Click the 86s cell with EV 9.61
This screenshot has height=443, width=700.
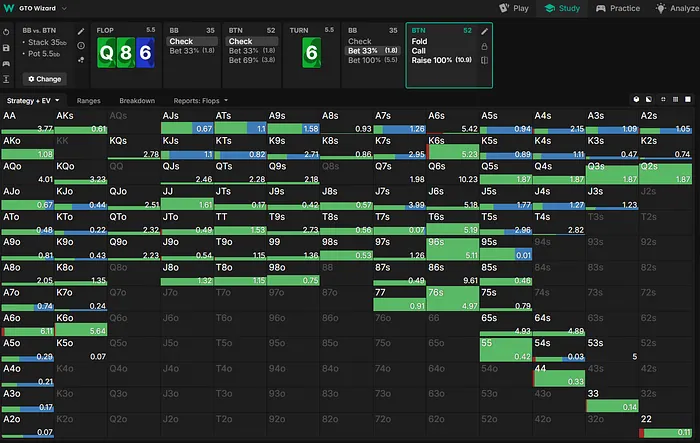(x=453, y=274)
